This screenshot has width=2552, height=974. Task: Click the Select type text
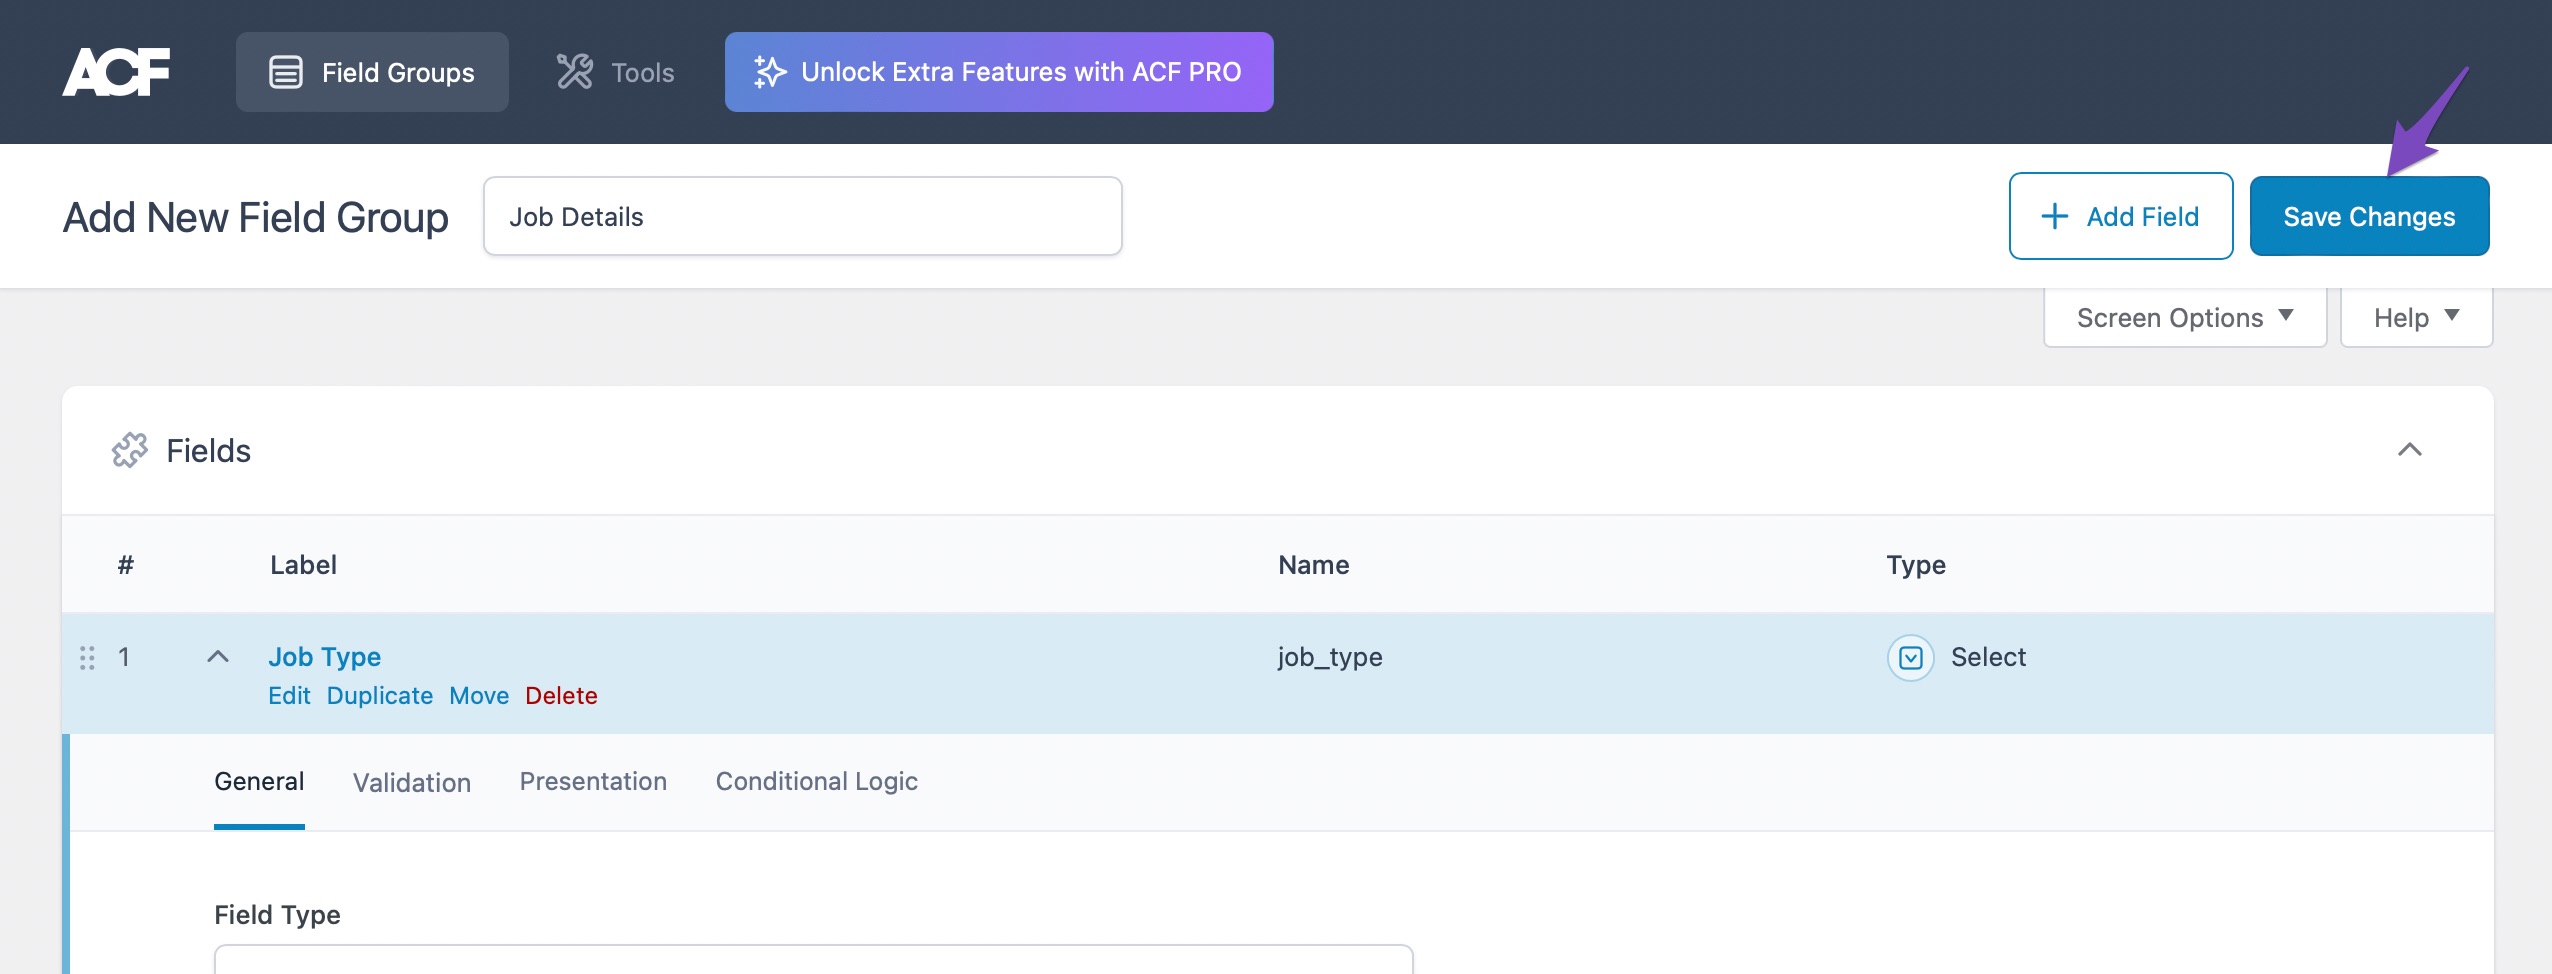[1988, 657]
